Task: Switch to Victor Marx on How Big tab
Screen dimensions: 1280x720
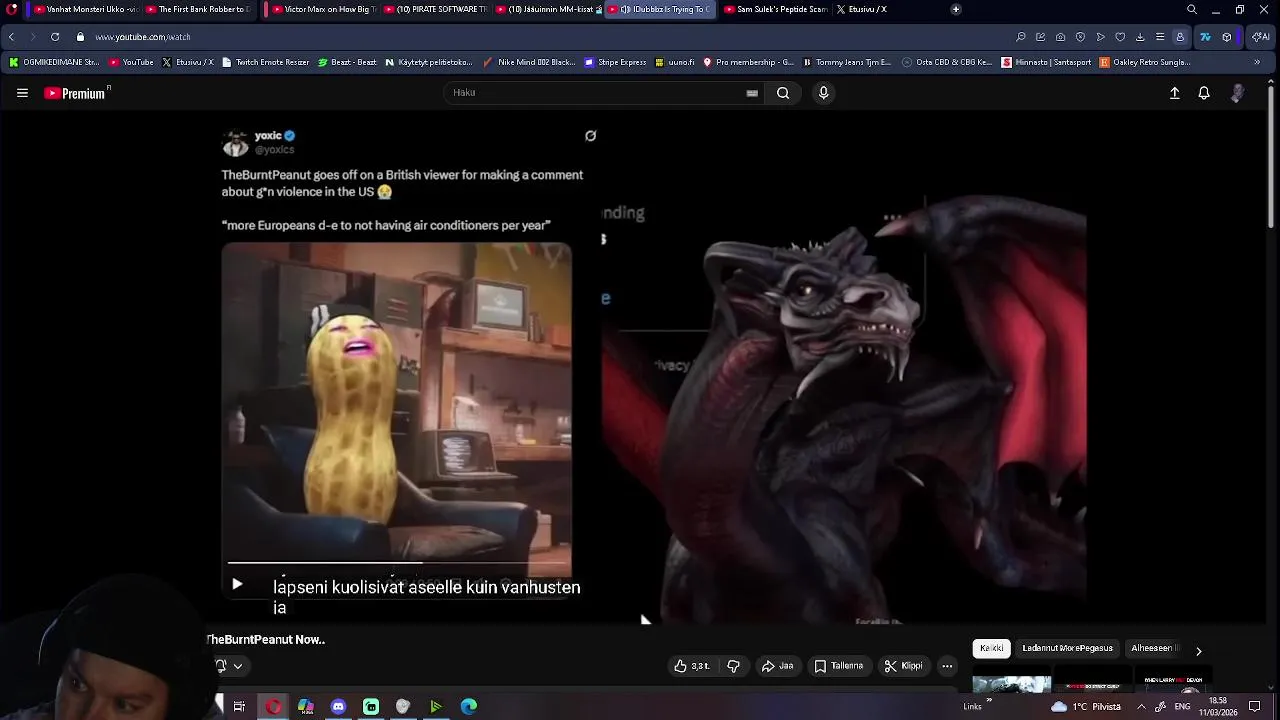Action: click(322, 10)
